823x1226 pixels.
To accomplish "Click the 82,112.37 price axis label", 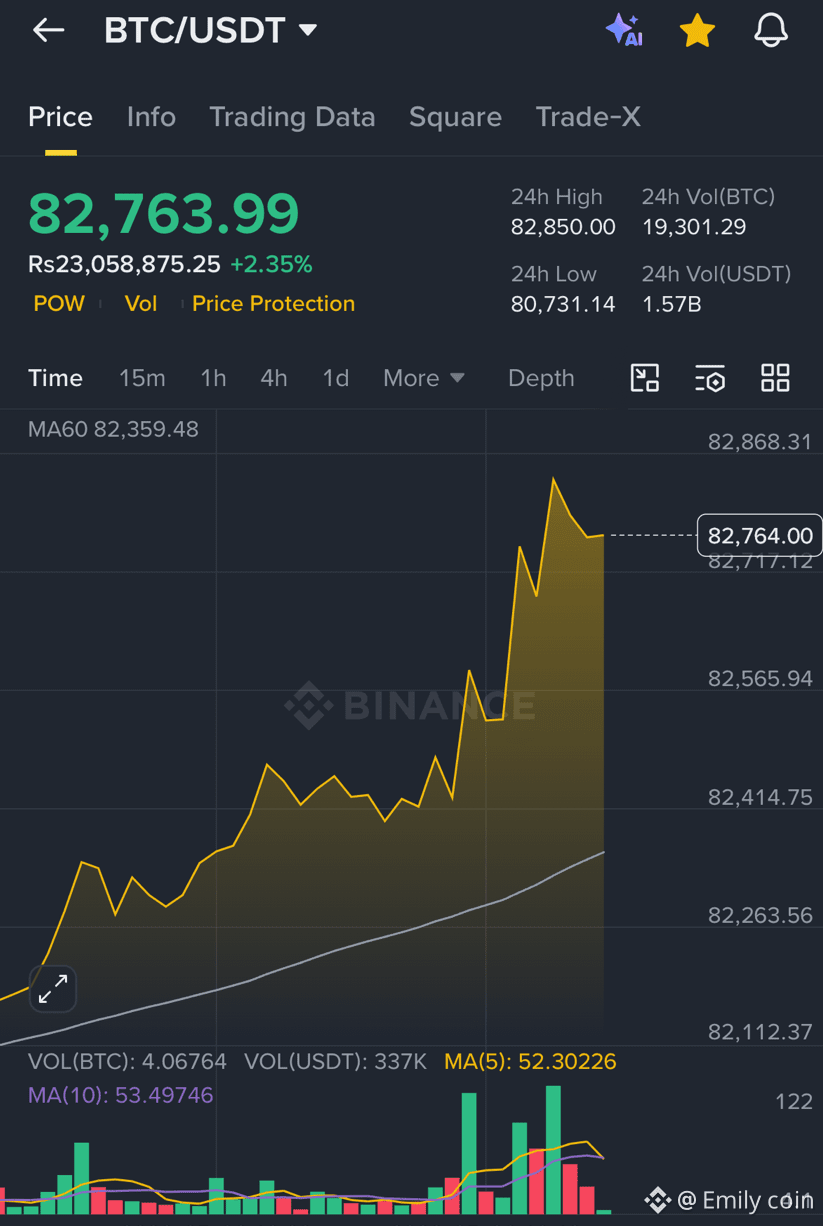I will [x=760, y=1031].
